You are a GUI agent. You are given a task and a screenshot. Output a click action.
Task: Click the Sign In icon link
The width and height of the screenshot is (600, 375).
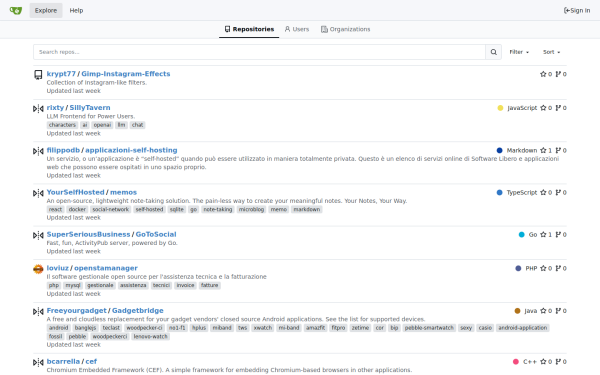point(577,10)
